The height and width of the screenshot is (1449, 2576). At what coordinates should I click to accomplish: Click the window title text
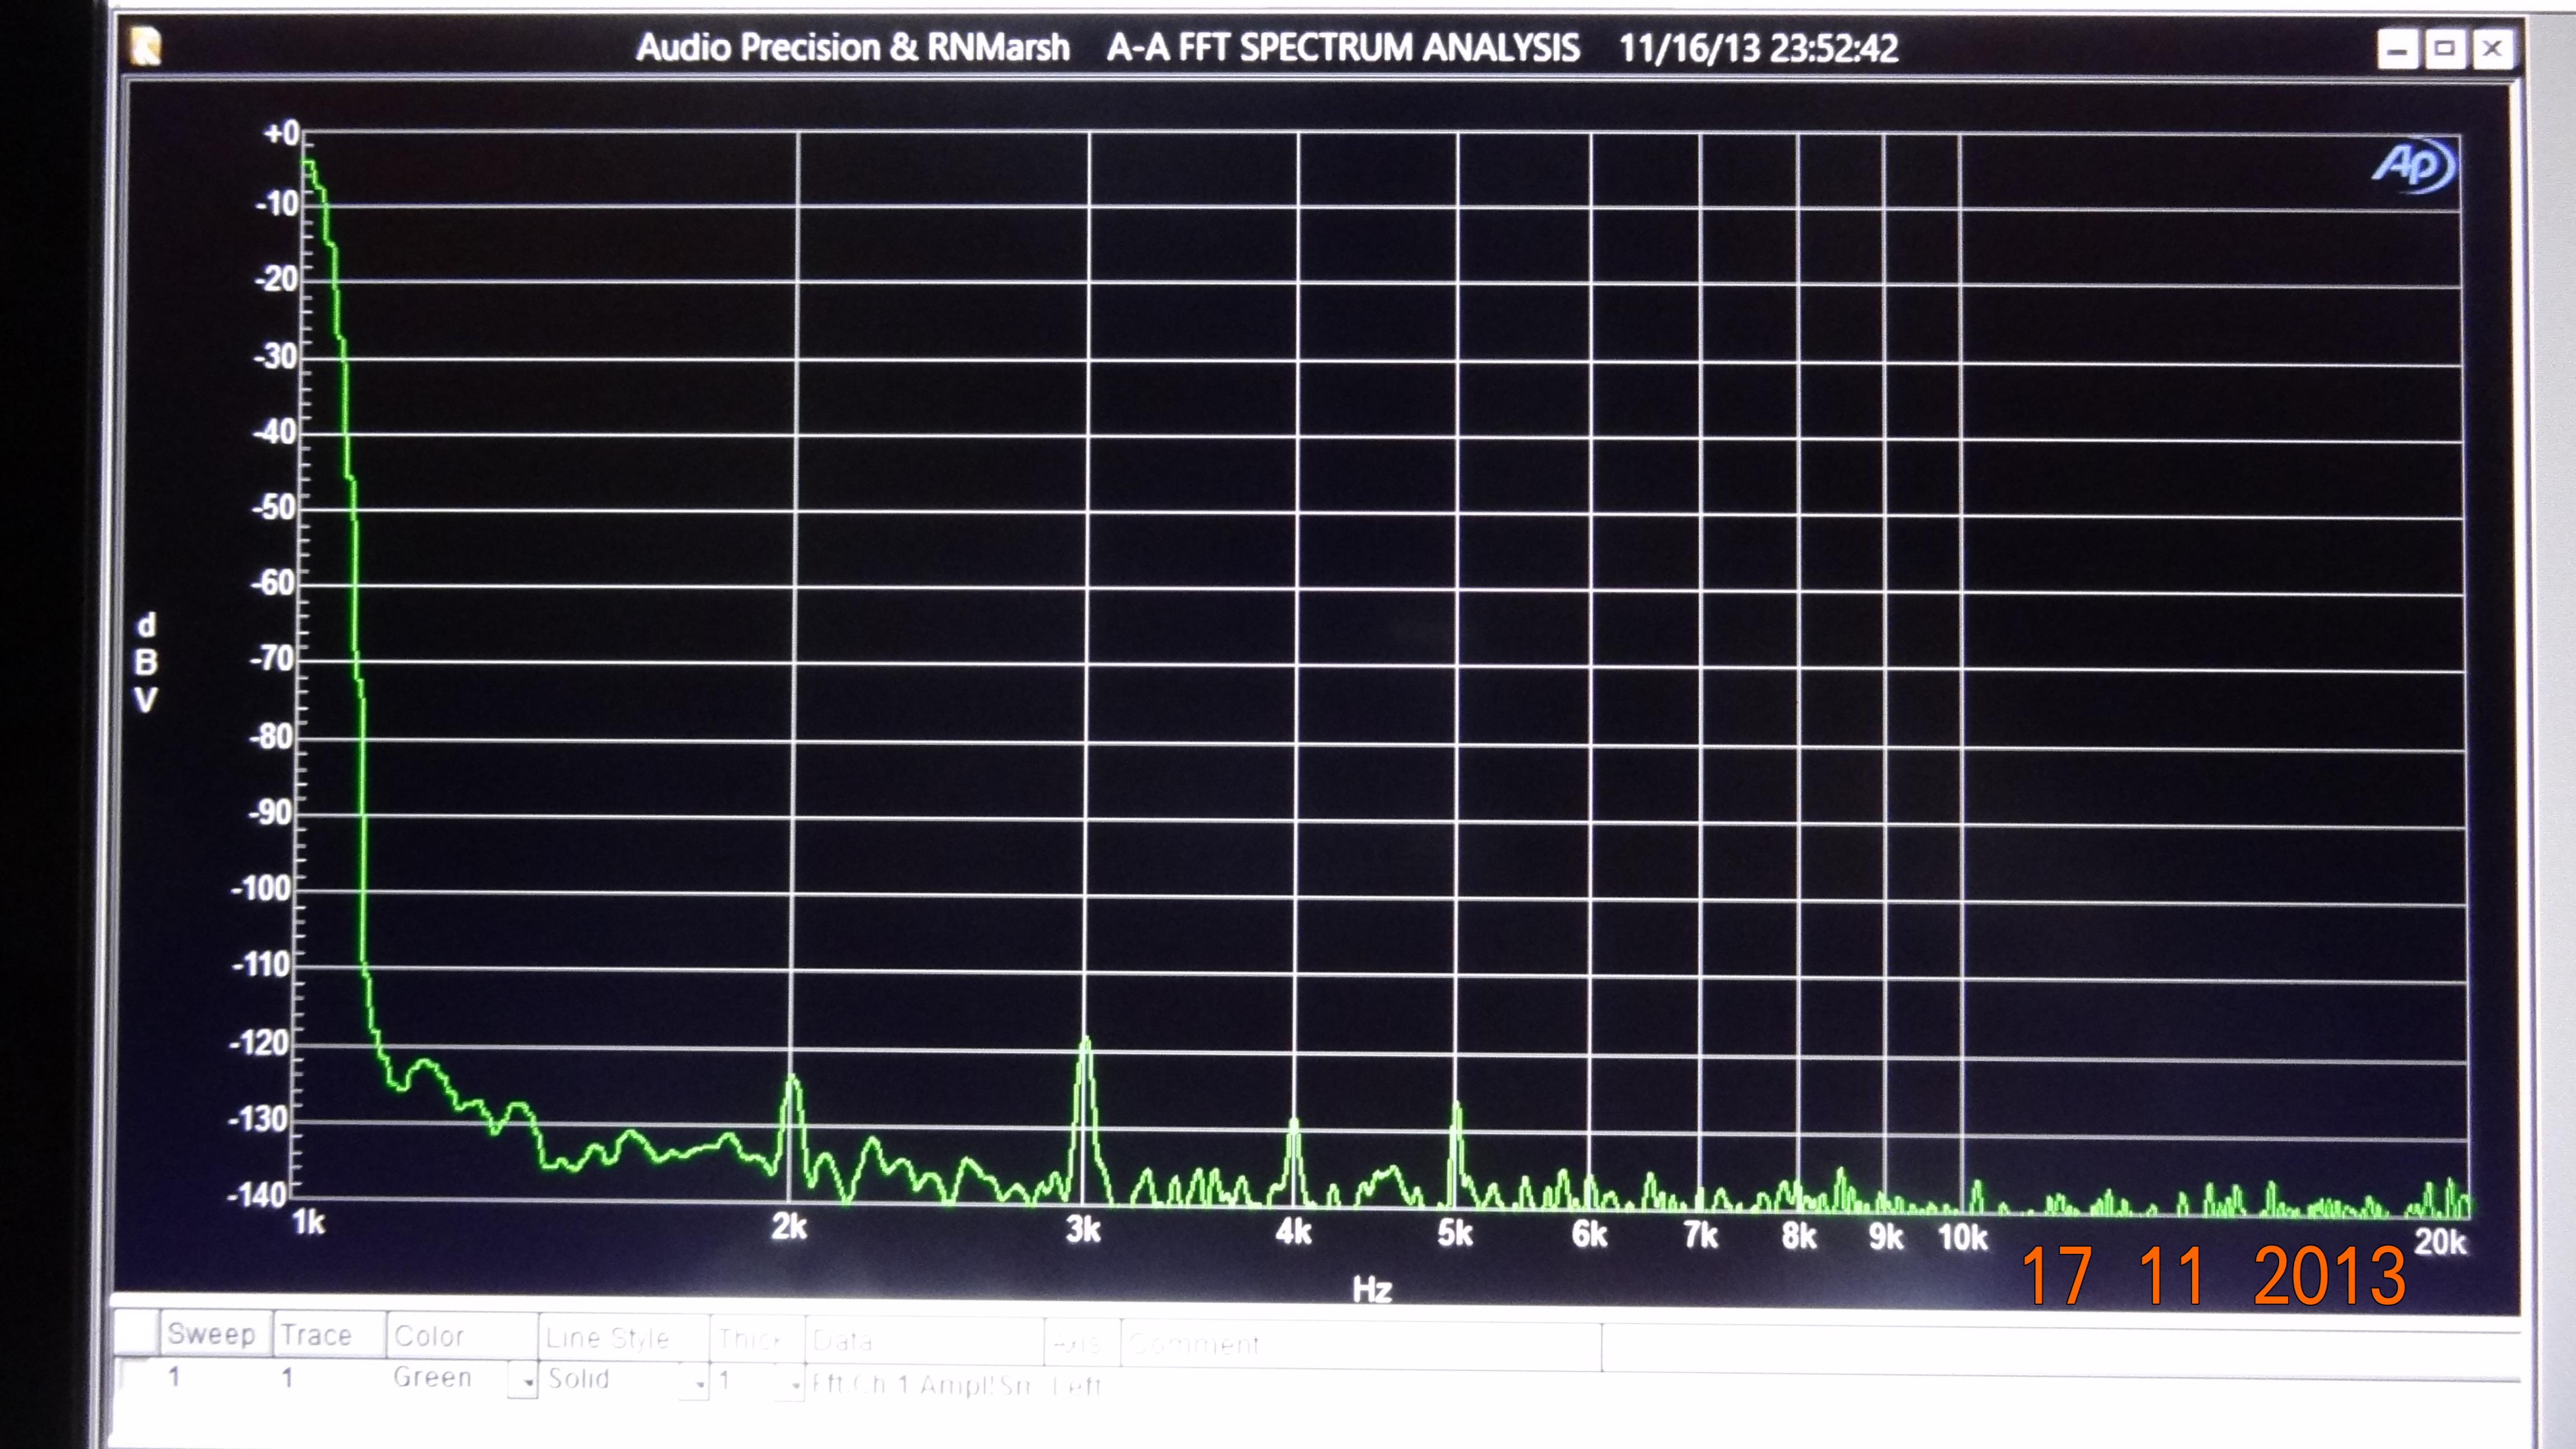[x=1267, y=47]
